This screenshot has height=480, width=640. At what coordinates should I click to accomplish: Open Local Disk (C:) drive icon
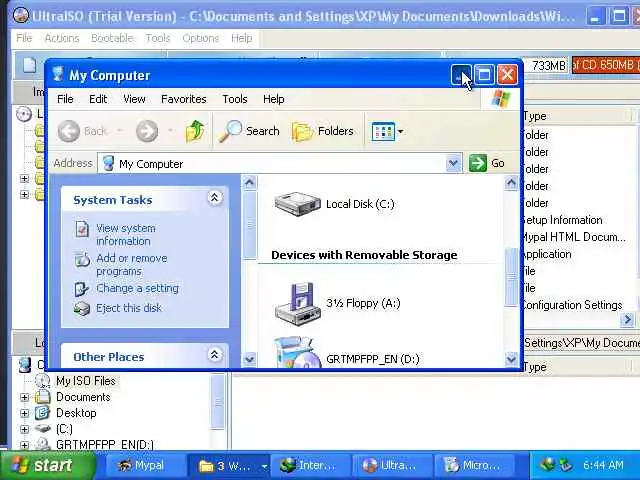click(x=297, y=204)
